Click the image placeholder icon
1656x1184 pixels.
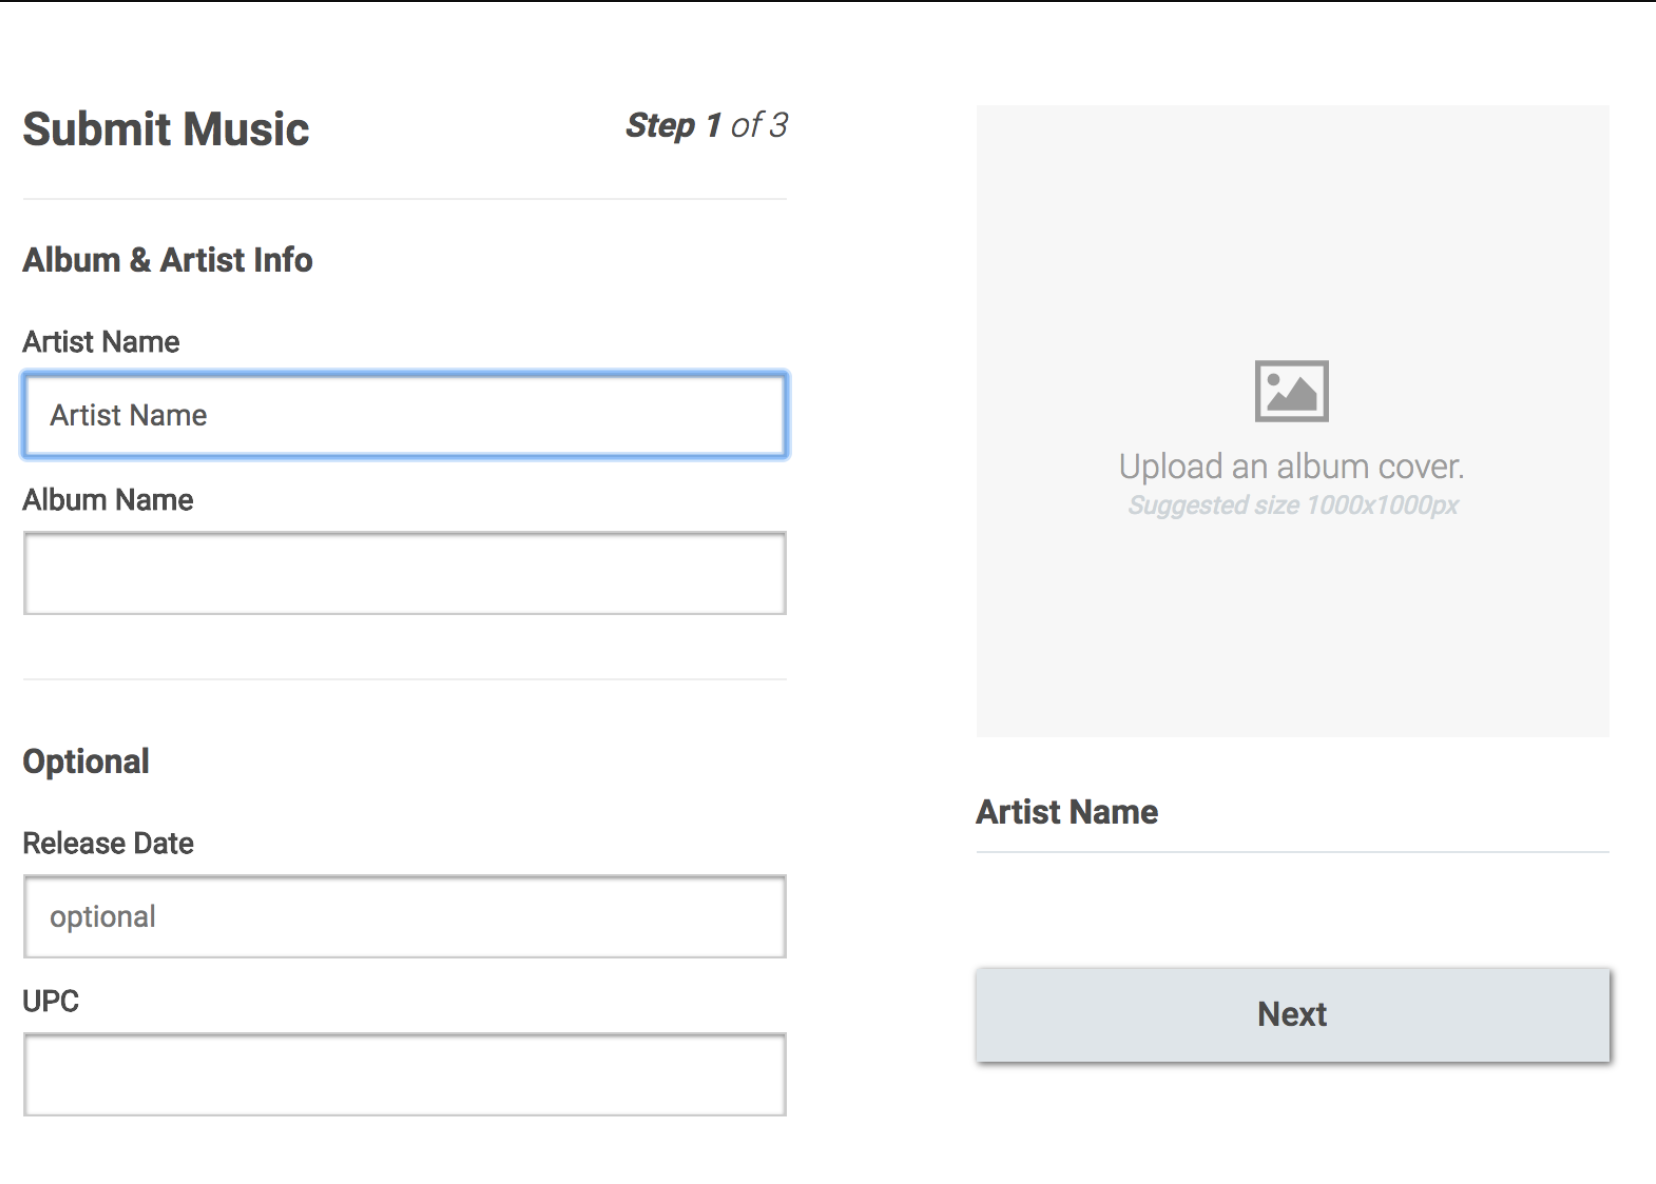point(1291,391)
